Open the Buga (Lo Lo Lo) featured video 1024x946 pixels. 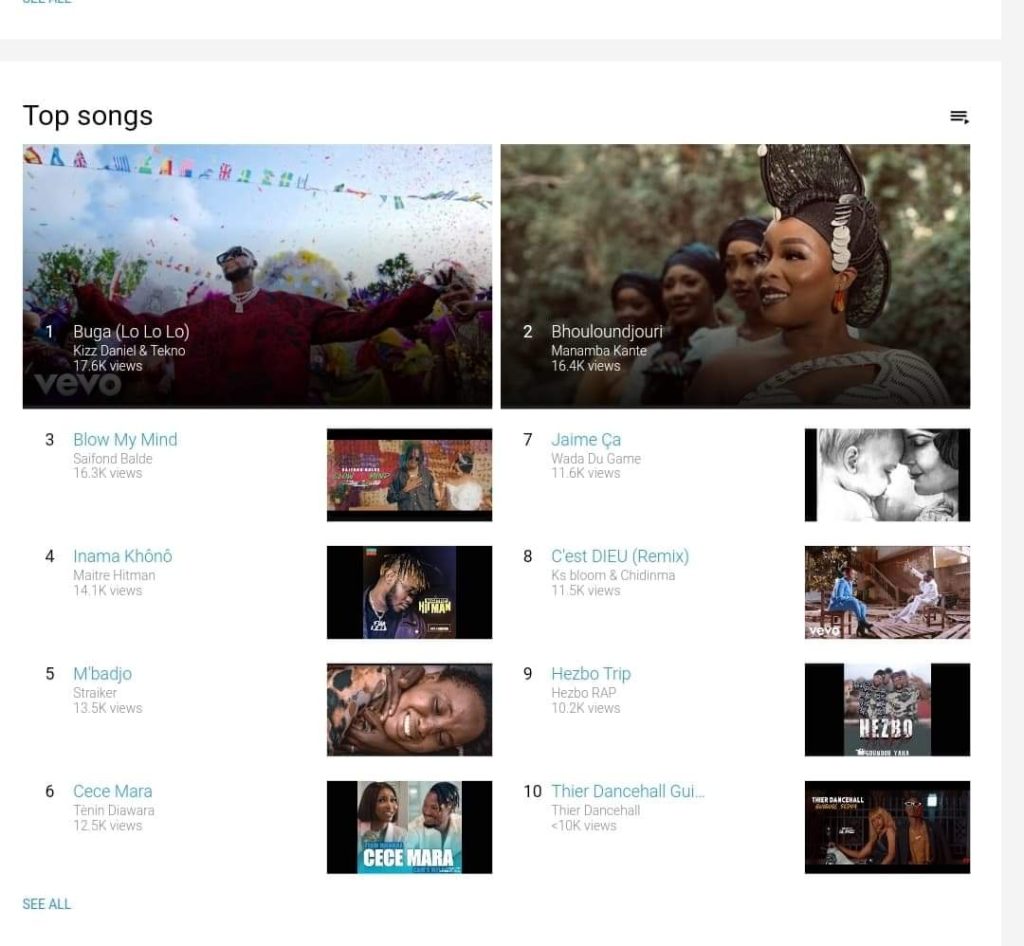coord(257,276)
